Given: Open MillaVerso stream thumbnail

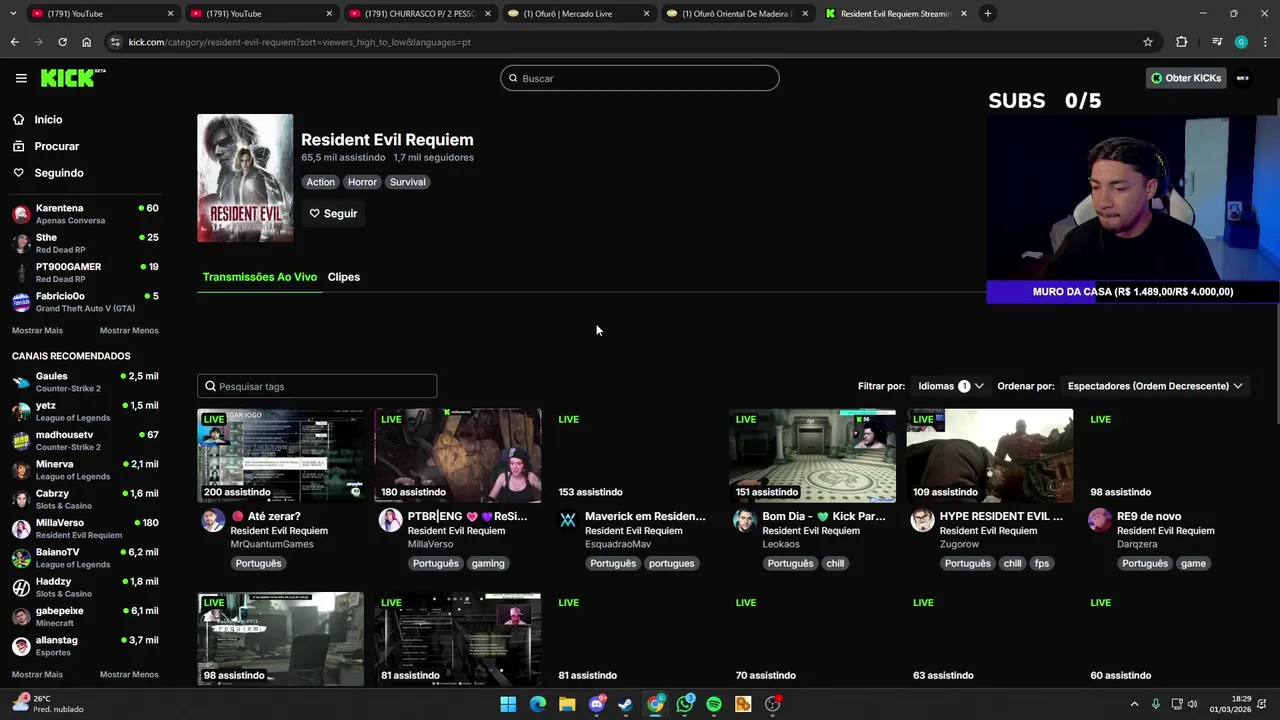Looking at the screenshot, I should 458,455.
